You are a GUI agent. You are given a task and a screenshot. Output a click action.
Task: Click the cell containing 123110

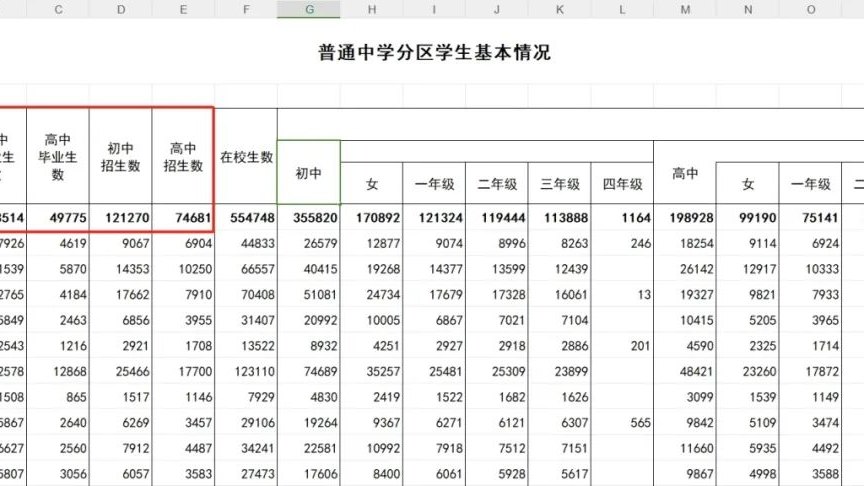tap(246, 371)
